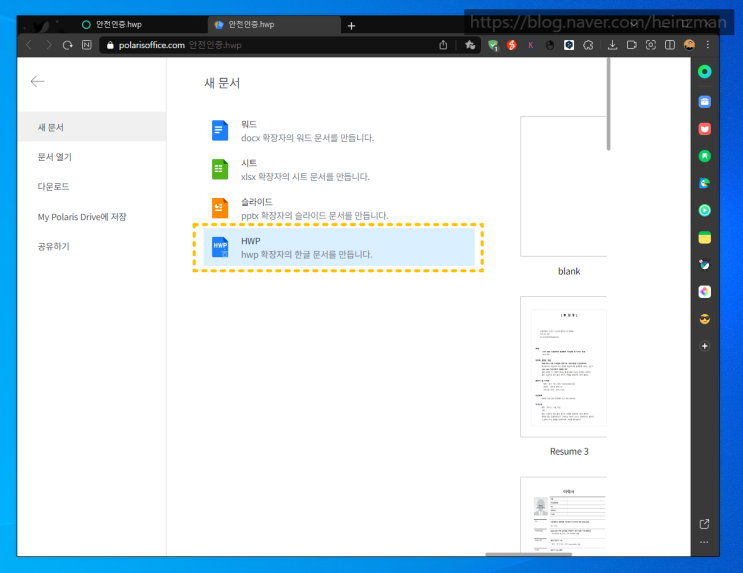The height and width of the screenshot is (573, 743).
Task: Click the browser back navigation arrow
Action: (29, 45)
